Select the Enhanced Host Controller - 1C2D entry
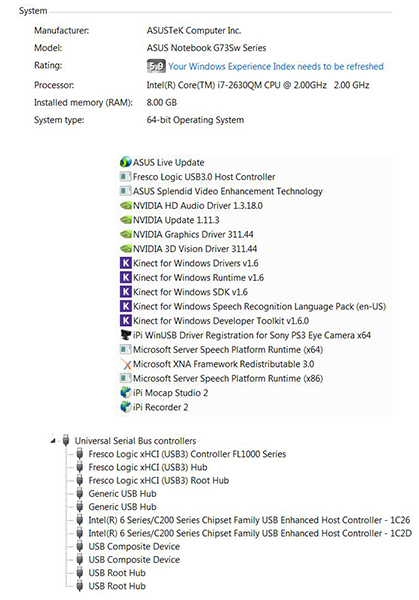The width and height of the screenshot is (419, 600). 250,533
